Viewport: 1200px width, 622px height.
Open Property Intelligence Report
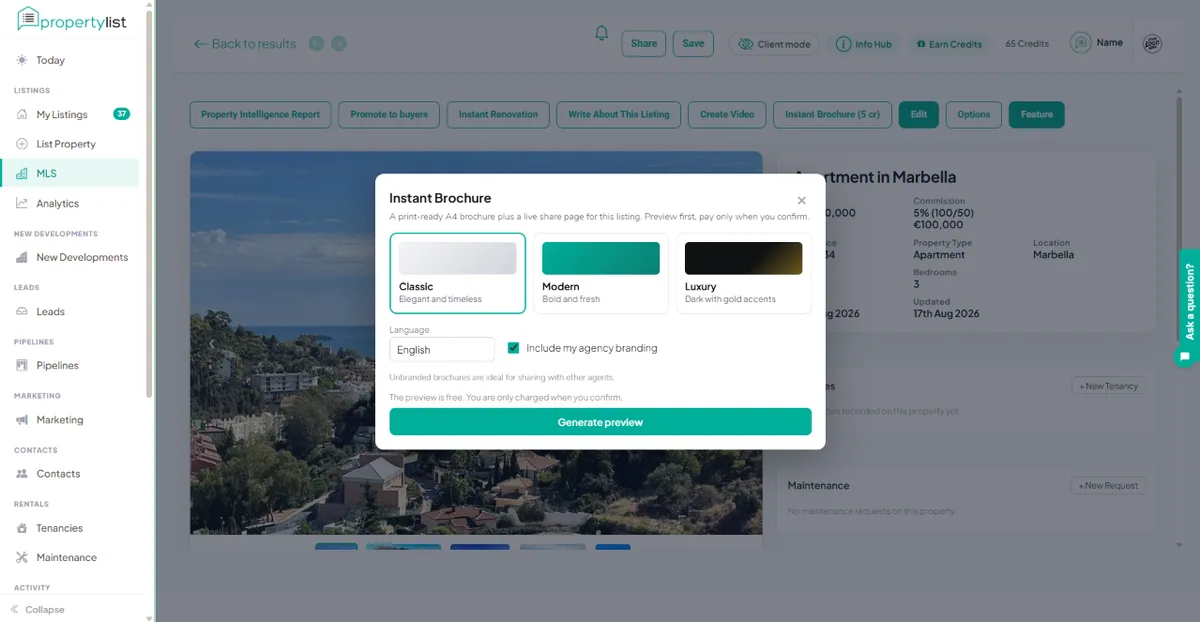tap(260, 114)
